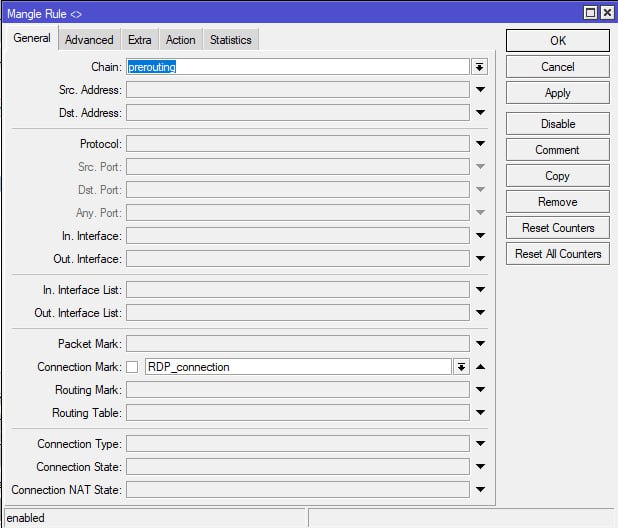Screen dimensions: 618x528
Task: Open the Chain dropdown list
Action: click(x=479, y=67)
